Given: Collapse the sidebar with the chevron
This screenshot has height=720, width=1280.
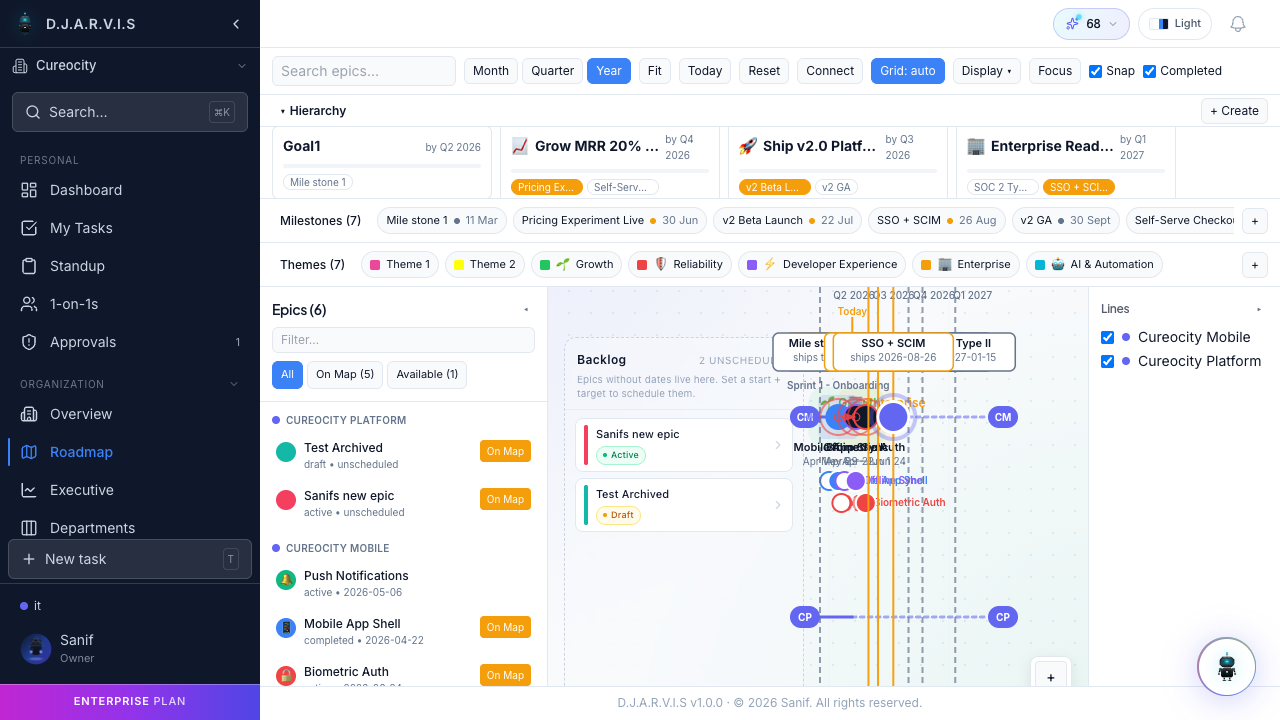Looking at the screenshot, I should tap(236, 24).
